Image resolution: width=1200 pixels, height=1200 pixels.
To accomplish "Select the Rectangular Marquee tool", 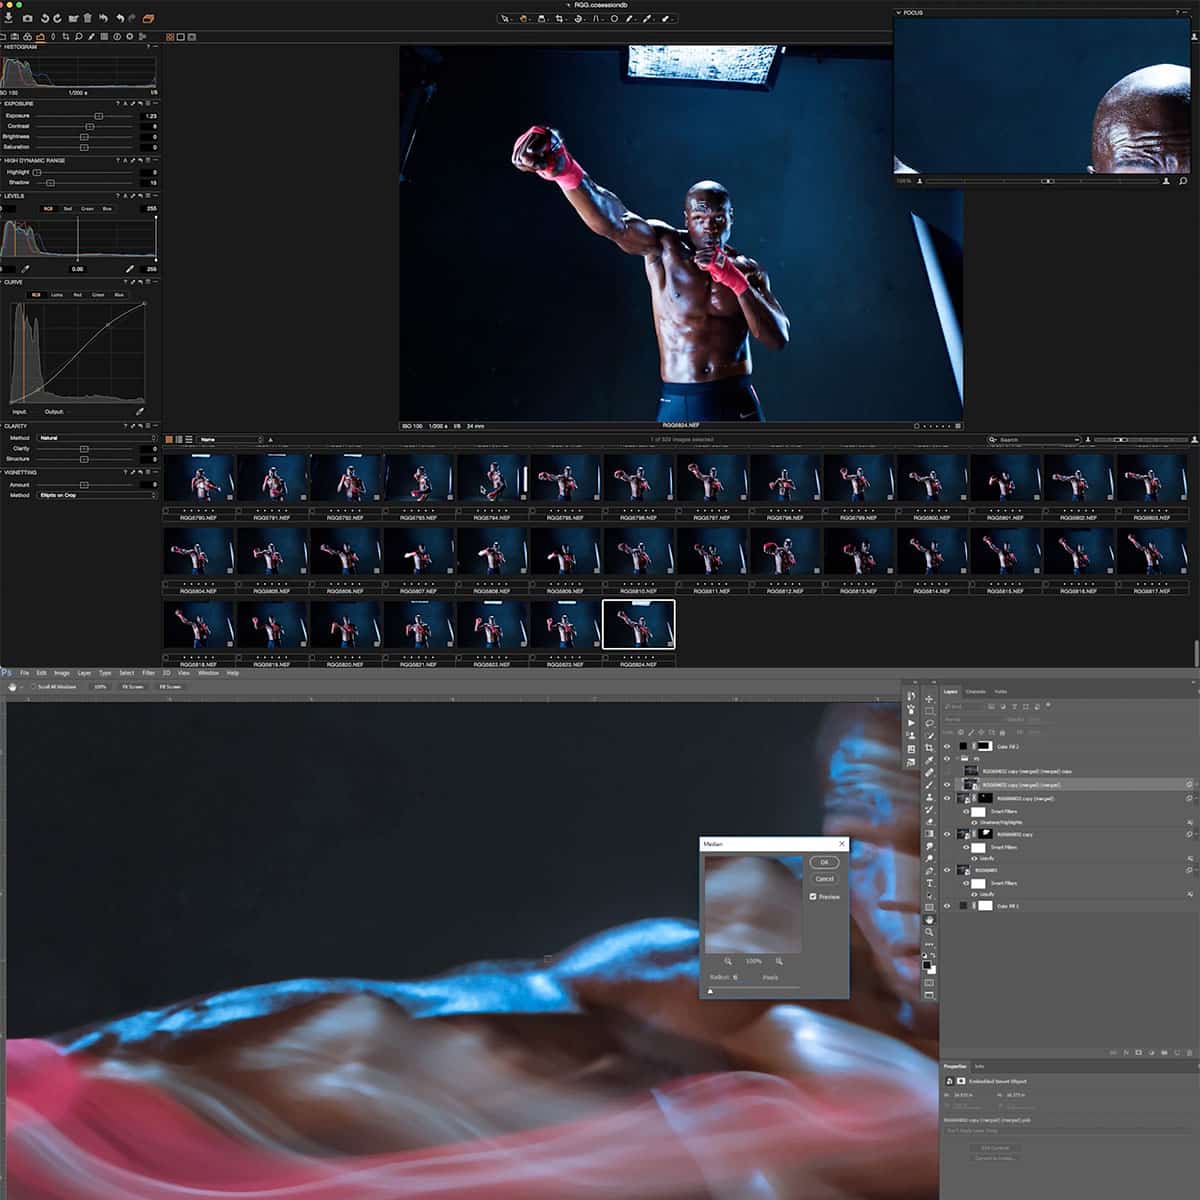I will (x=929, y=711).
